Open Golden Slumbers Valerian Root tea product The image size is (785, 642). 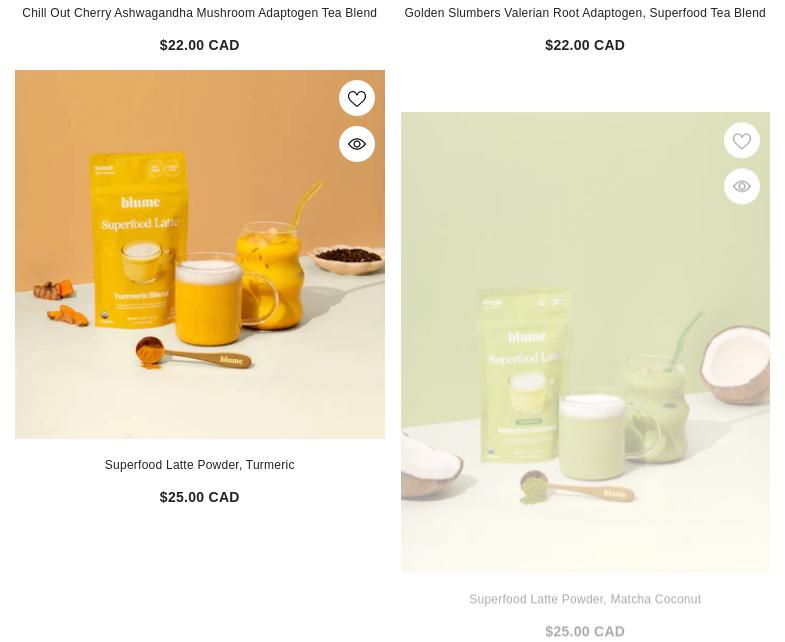pyautogui.click(x=585, y=13)
